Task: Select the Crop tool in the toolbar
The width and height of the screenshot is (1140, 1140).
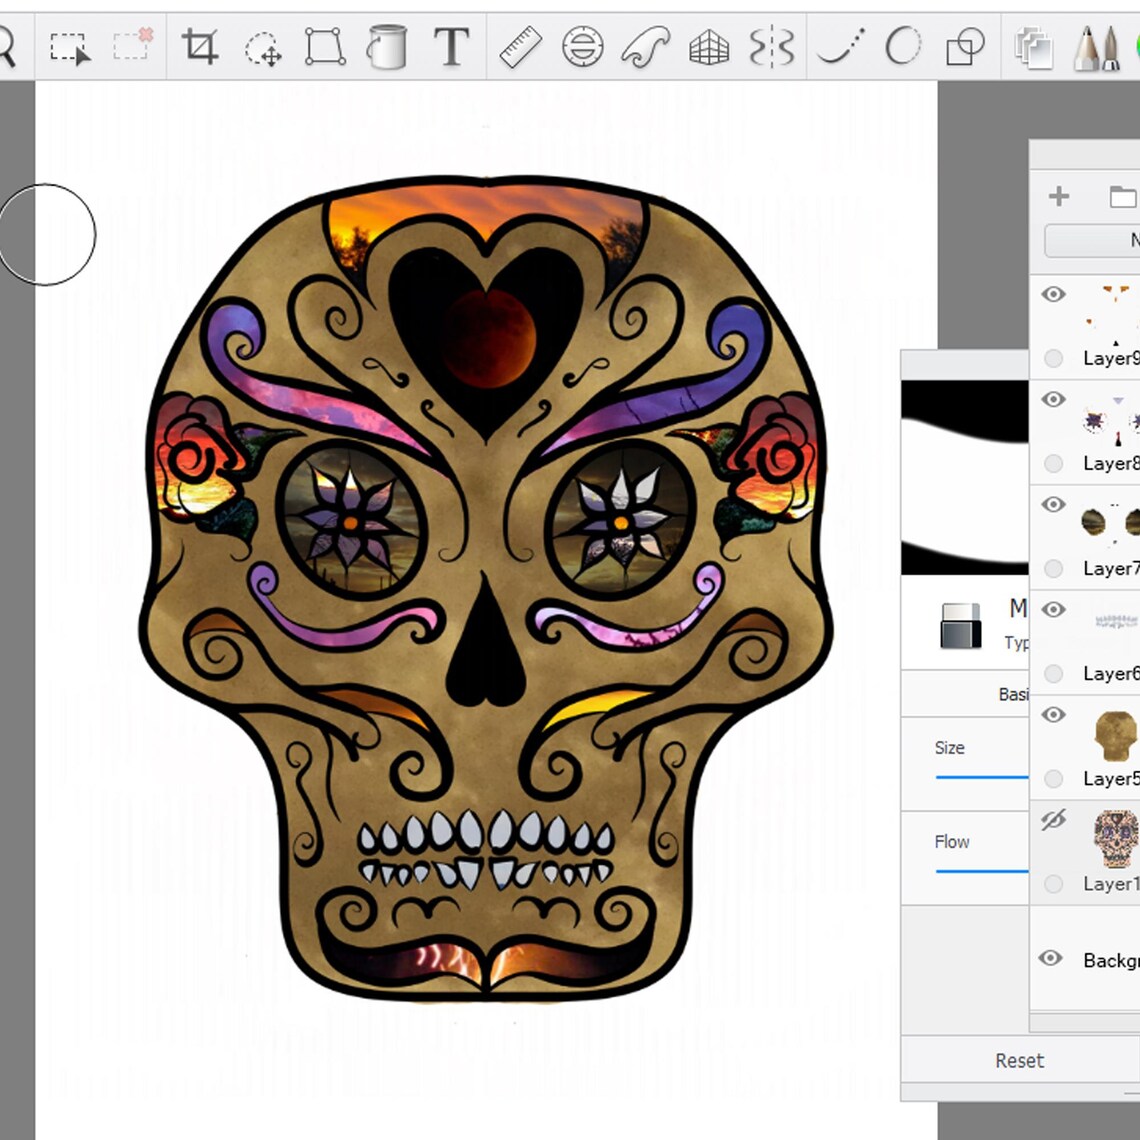Action: (200, 47)
